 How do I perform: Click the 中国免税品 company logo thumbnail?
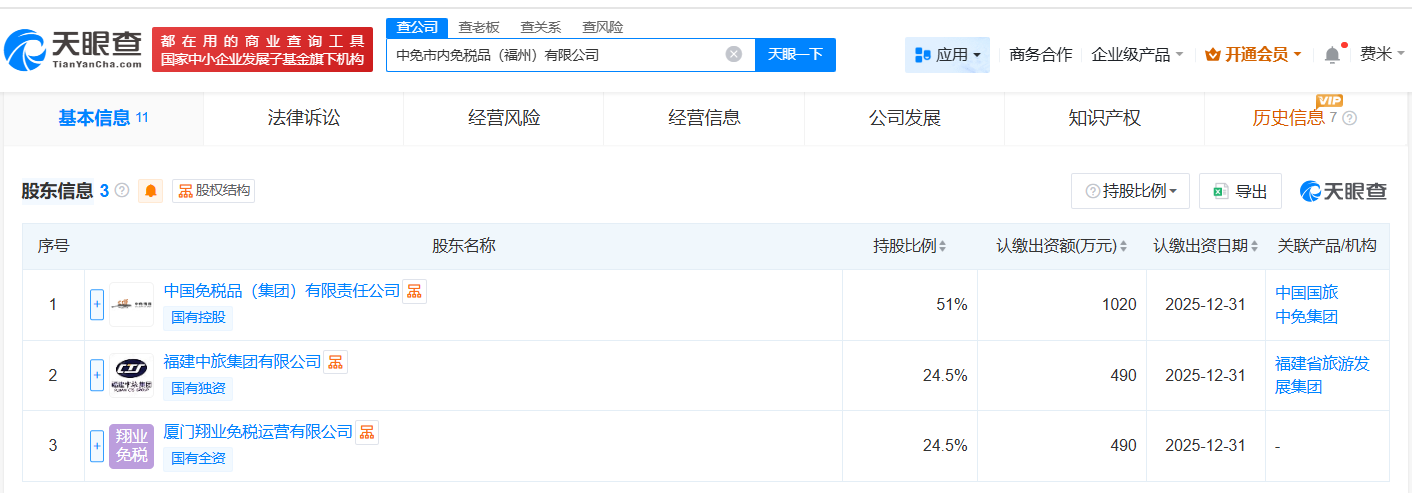click(132, 304)
